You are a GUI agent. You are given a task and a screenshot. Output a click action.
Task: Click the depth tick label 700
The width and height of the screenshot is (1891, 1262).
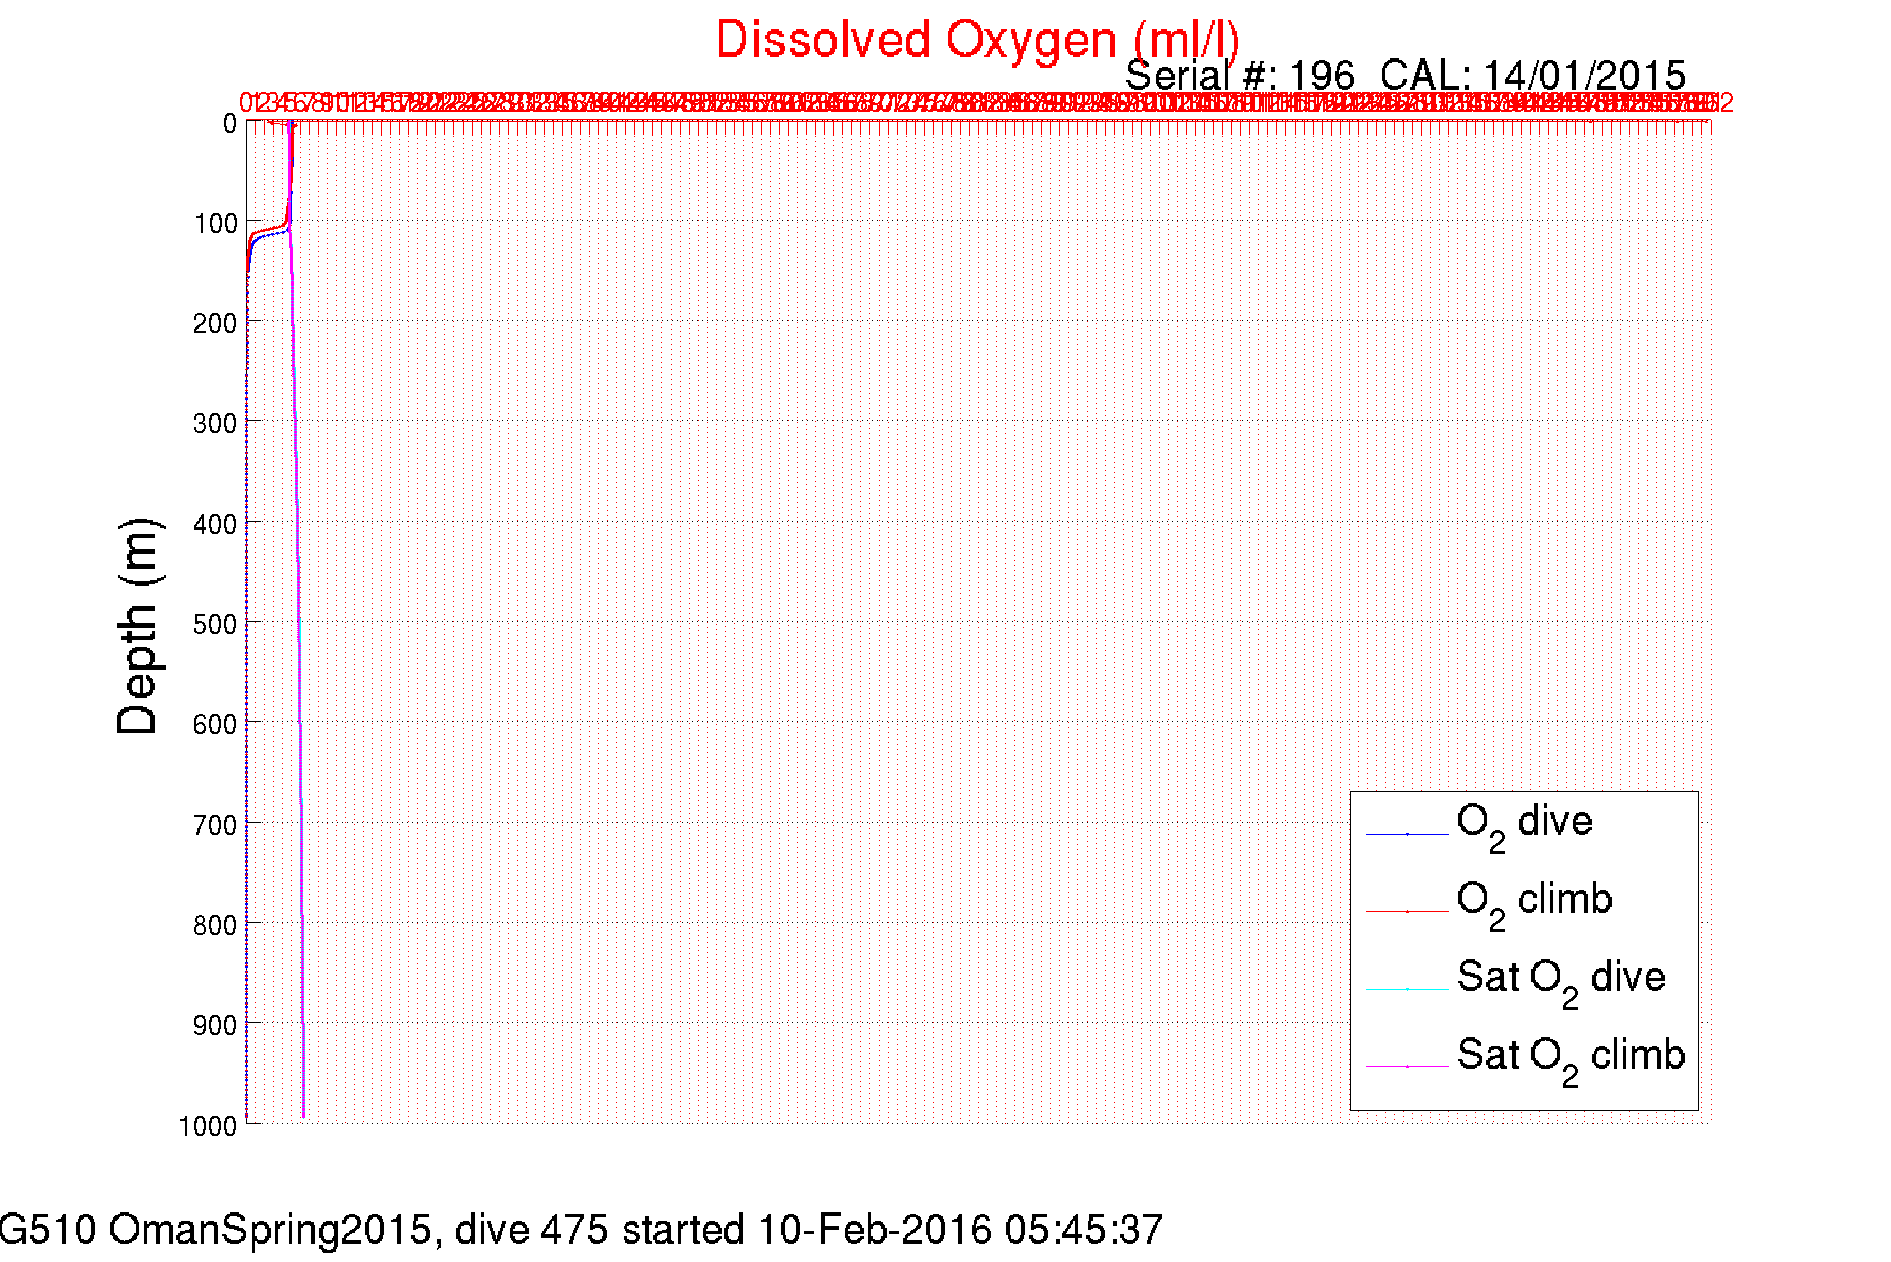(x=216, y=825)
